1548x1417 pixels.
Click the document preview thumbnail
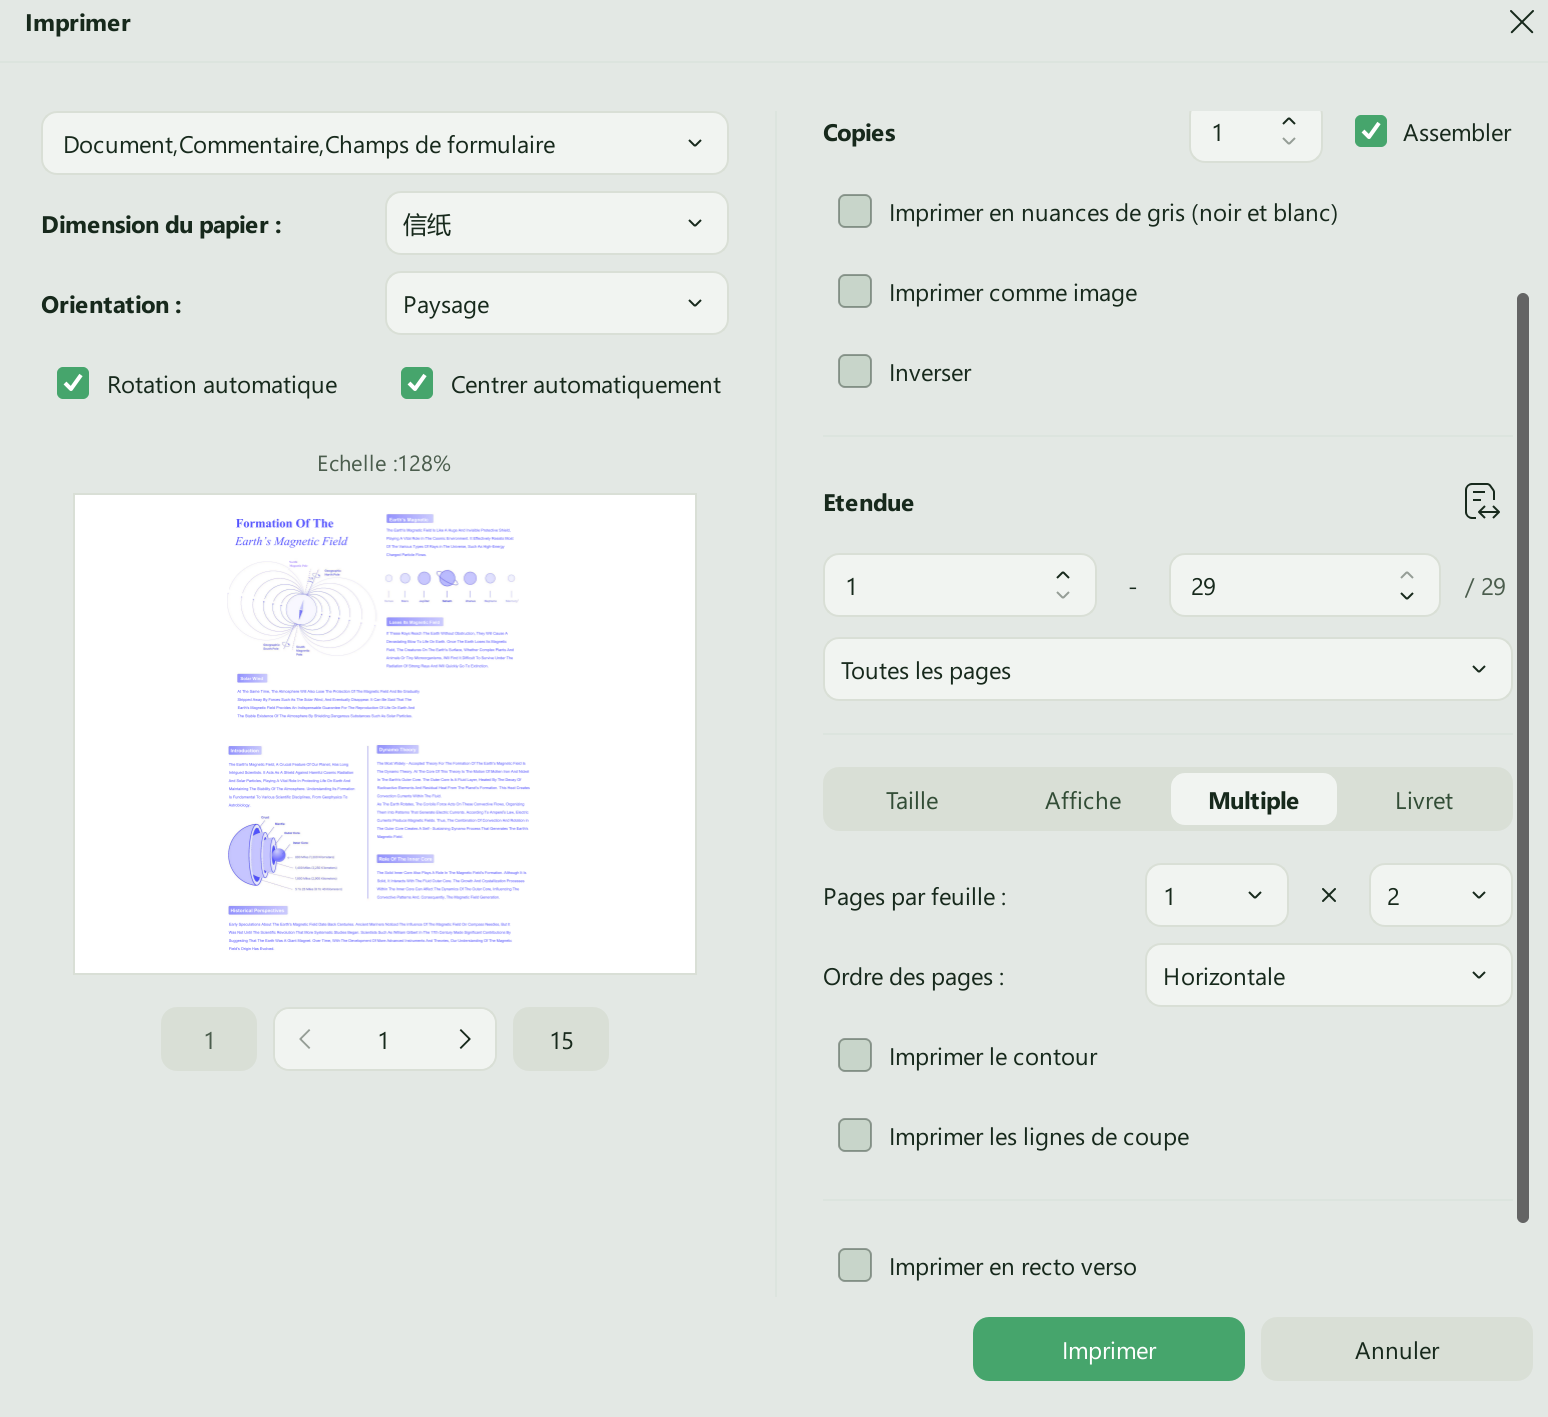coord(385,734)
